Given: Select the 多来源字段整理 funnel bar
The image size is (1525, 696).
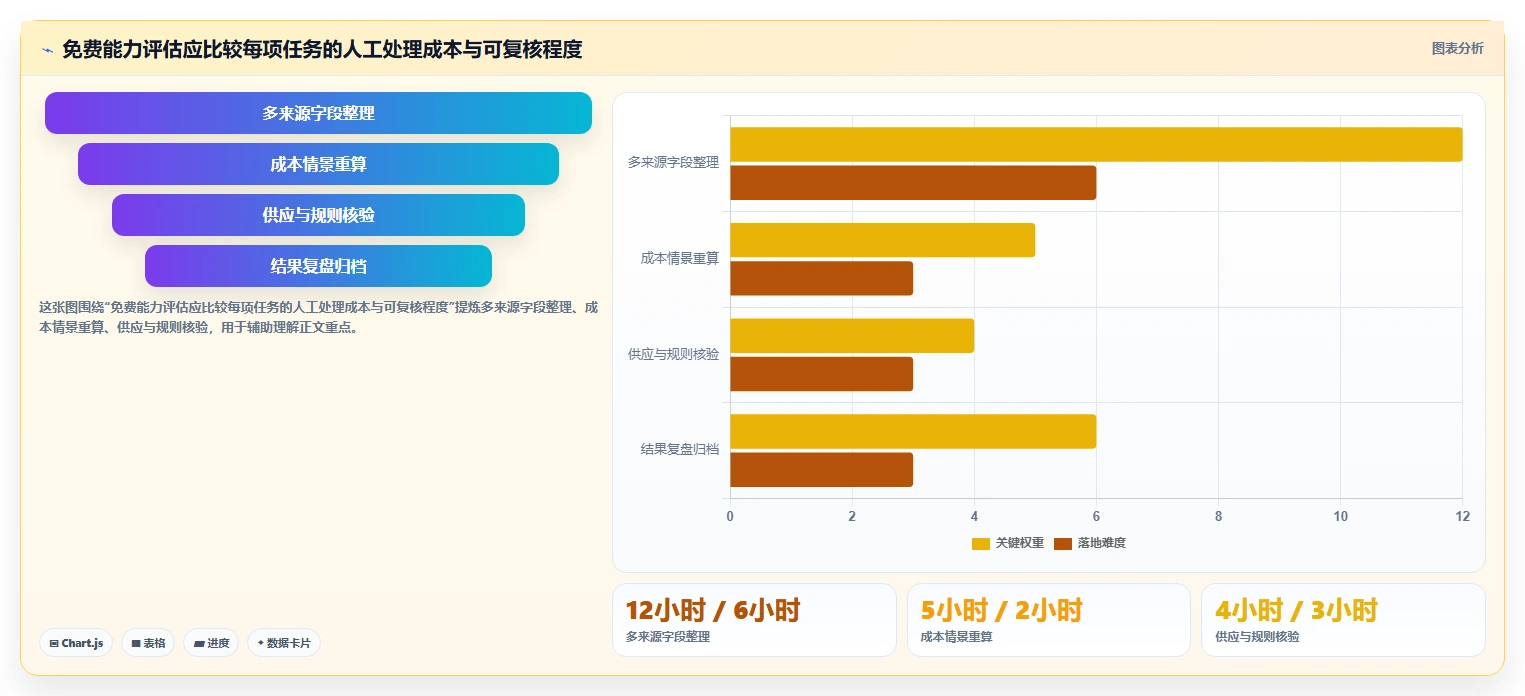Looking at the screenshot, I should click(318, 113).
